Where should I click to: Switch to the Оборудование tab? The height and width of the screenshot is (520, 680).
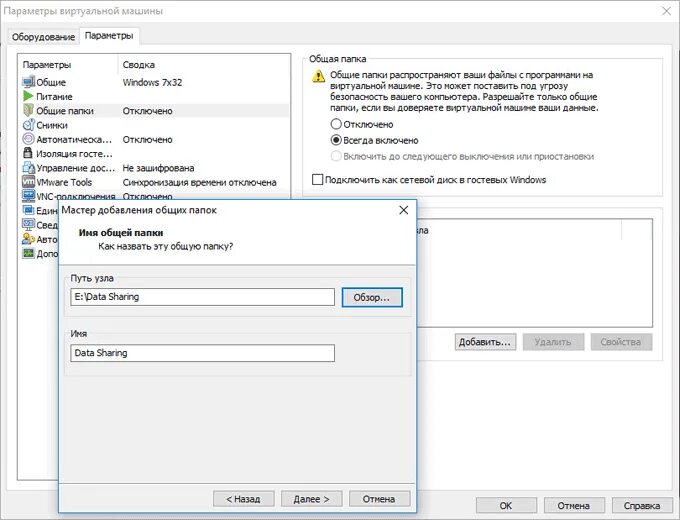click(x=43, y=37)
